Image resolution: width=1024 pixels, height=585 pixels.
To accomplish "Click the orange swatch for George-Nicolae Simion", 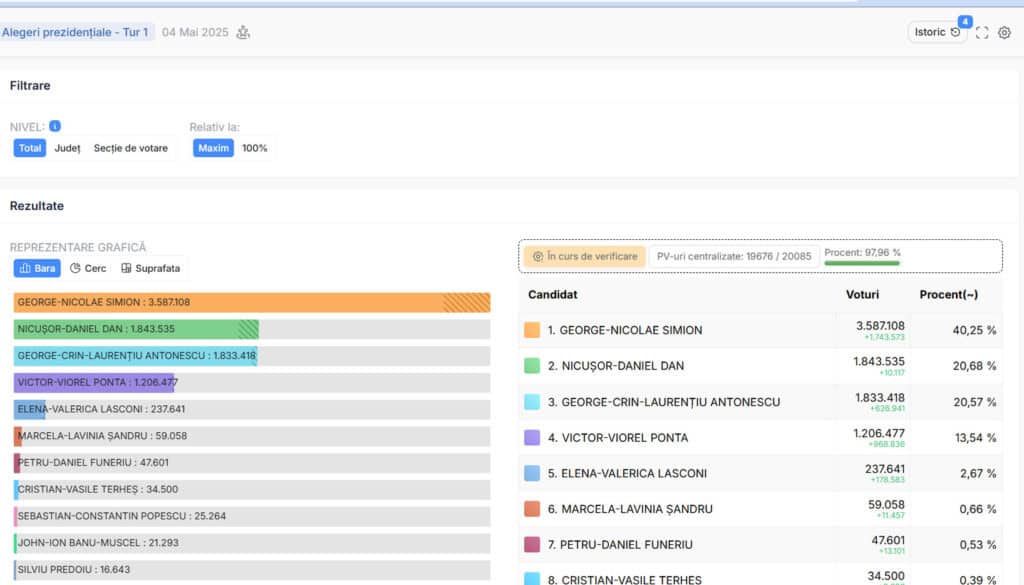I will coord(532,330).
